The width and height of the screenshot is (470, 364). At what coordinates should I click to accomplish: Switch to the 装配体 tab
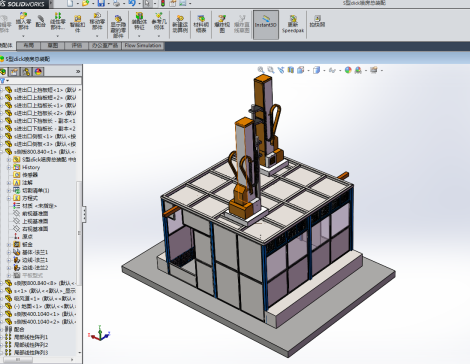pos(7,45)
